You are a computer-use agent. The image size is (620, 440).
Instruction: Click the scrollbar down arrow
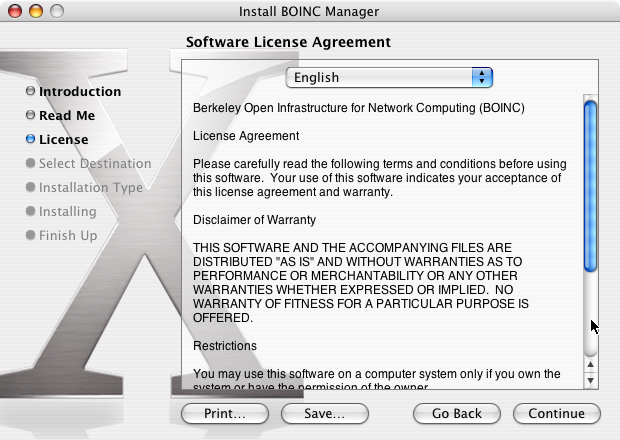click(590, 380)
